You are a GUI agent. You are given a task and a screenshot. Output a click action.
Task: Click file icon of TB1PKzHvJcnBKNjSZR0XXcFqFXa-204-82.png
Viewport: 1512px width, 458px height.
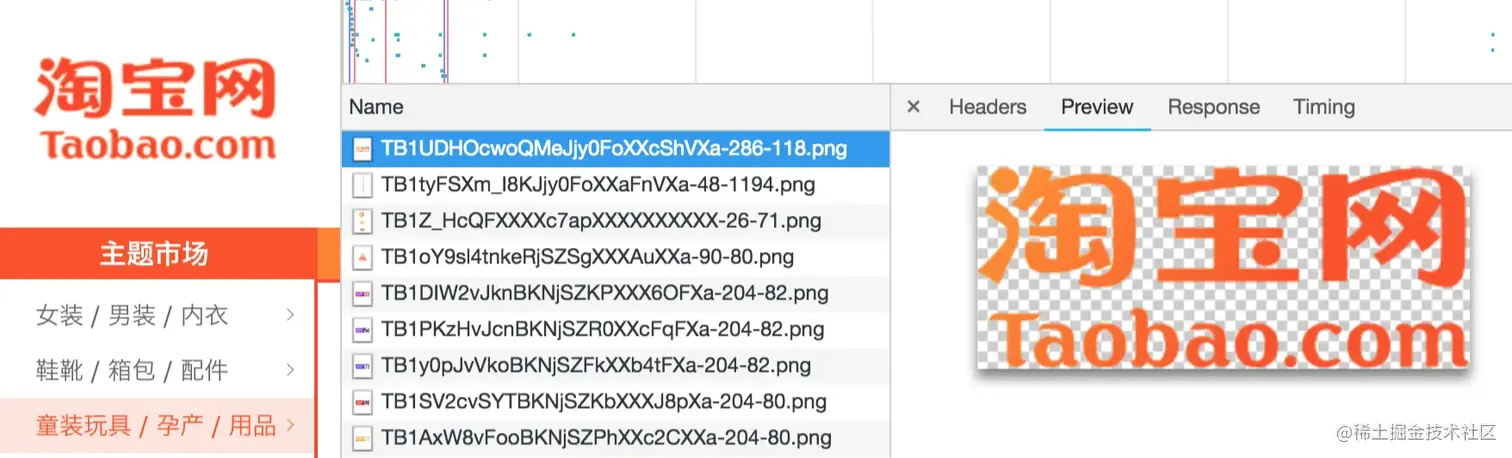[x=362, y=329]
